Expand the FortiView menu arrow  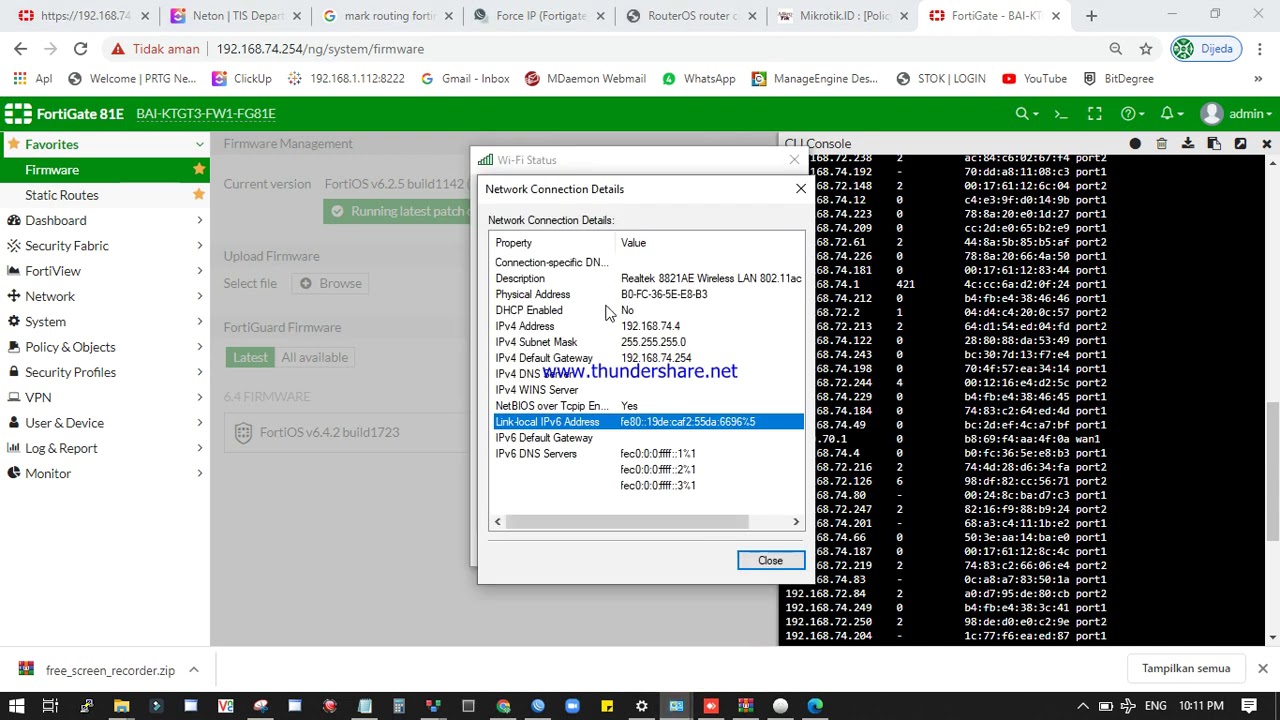click(199, 271)
